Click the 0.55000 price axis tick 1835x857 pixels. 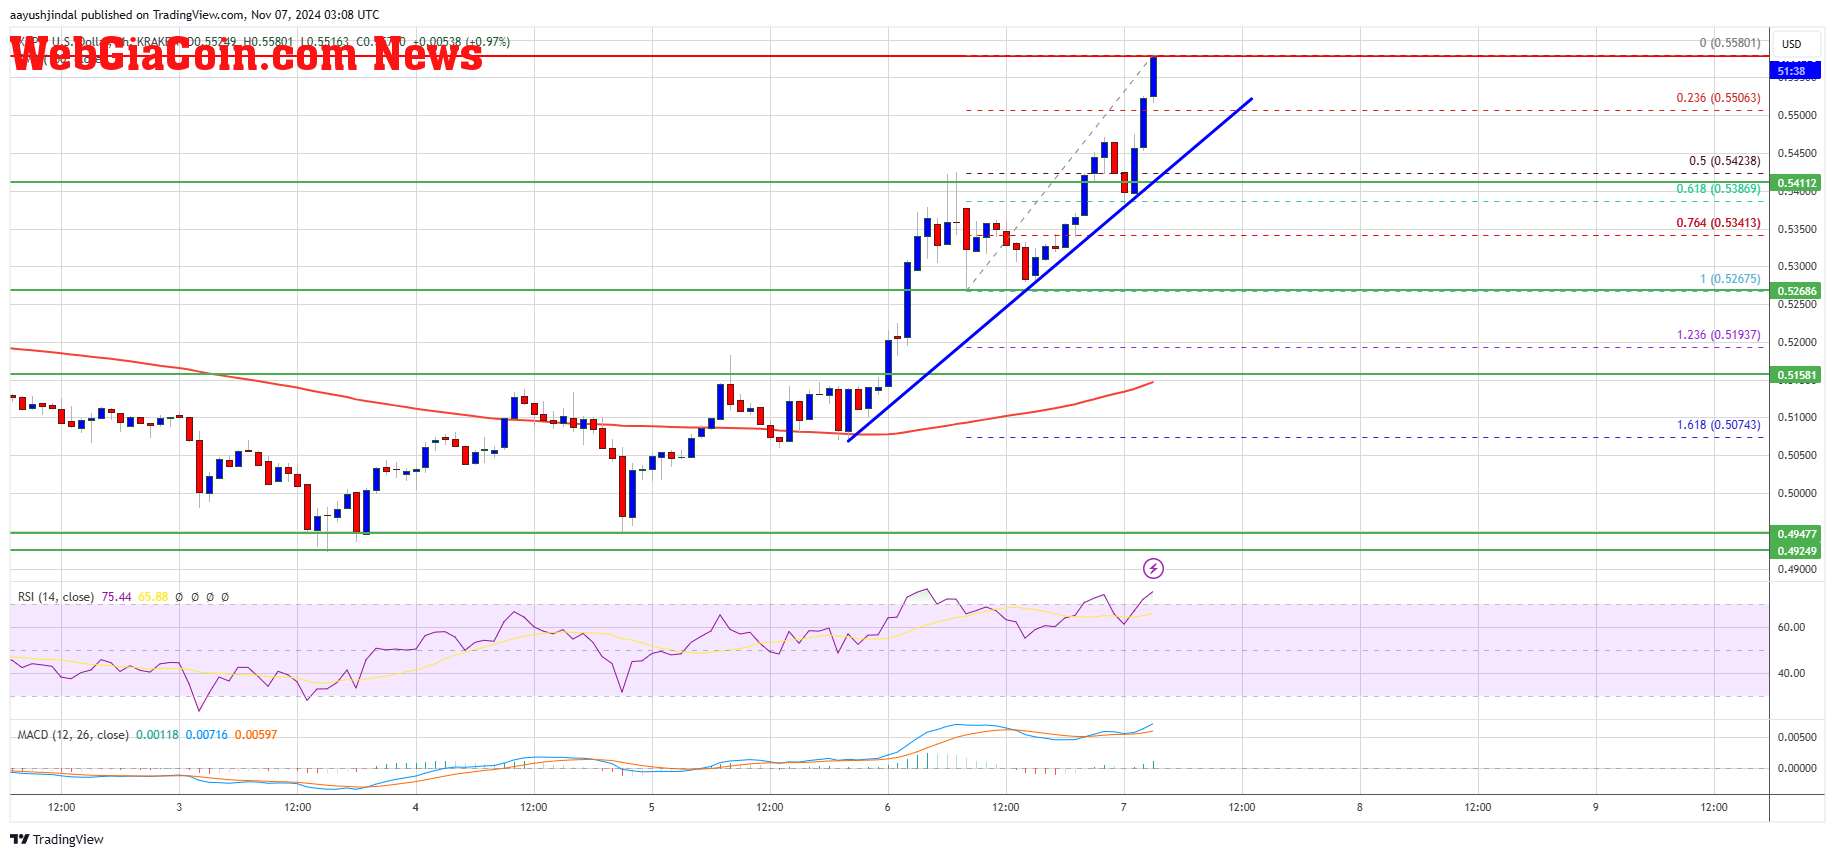coord(1797,116)
